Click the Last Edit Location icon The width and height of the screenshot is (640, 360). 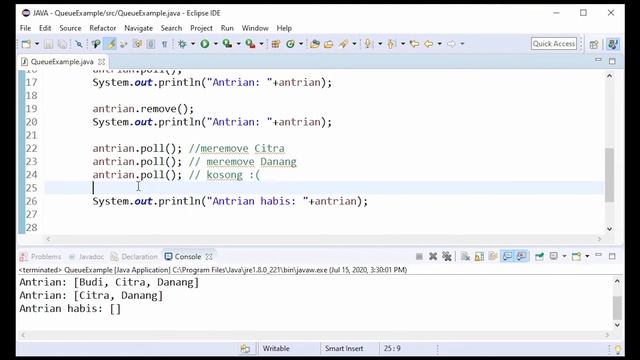coord(414,44)
